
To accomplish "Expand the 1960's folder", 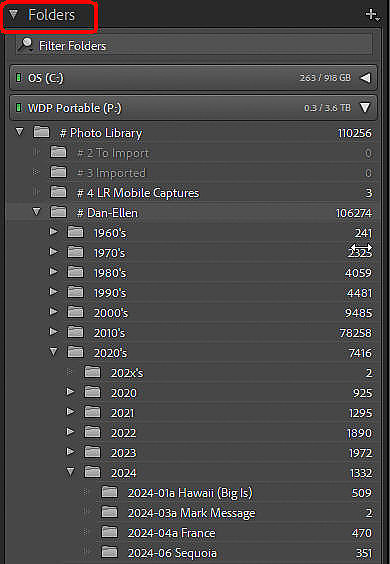I will [x=54, y=232].
